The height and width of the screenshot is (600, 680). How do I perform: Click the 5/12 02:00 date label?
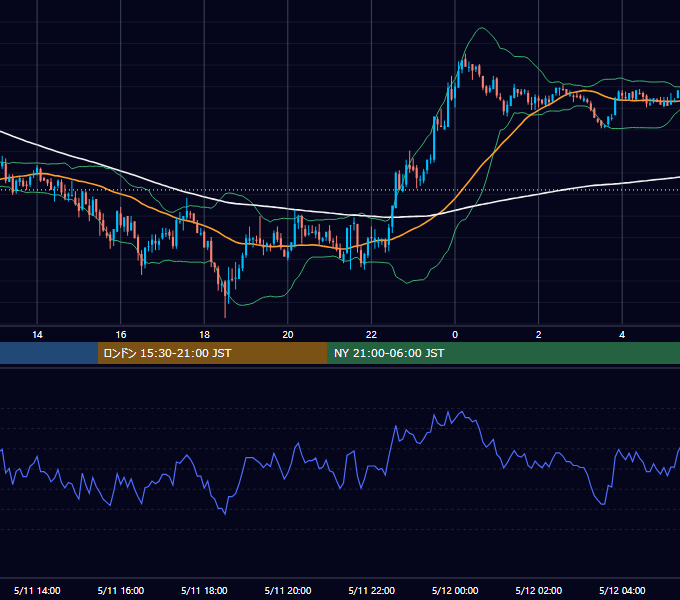(x=539, y=590)
